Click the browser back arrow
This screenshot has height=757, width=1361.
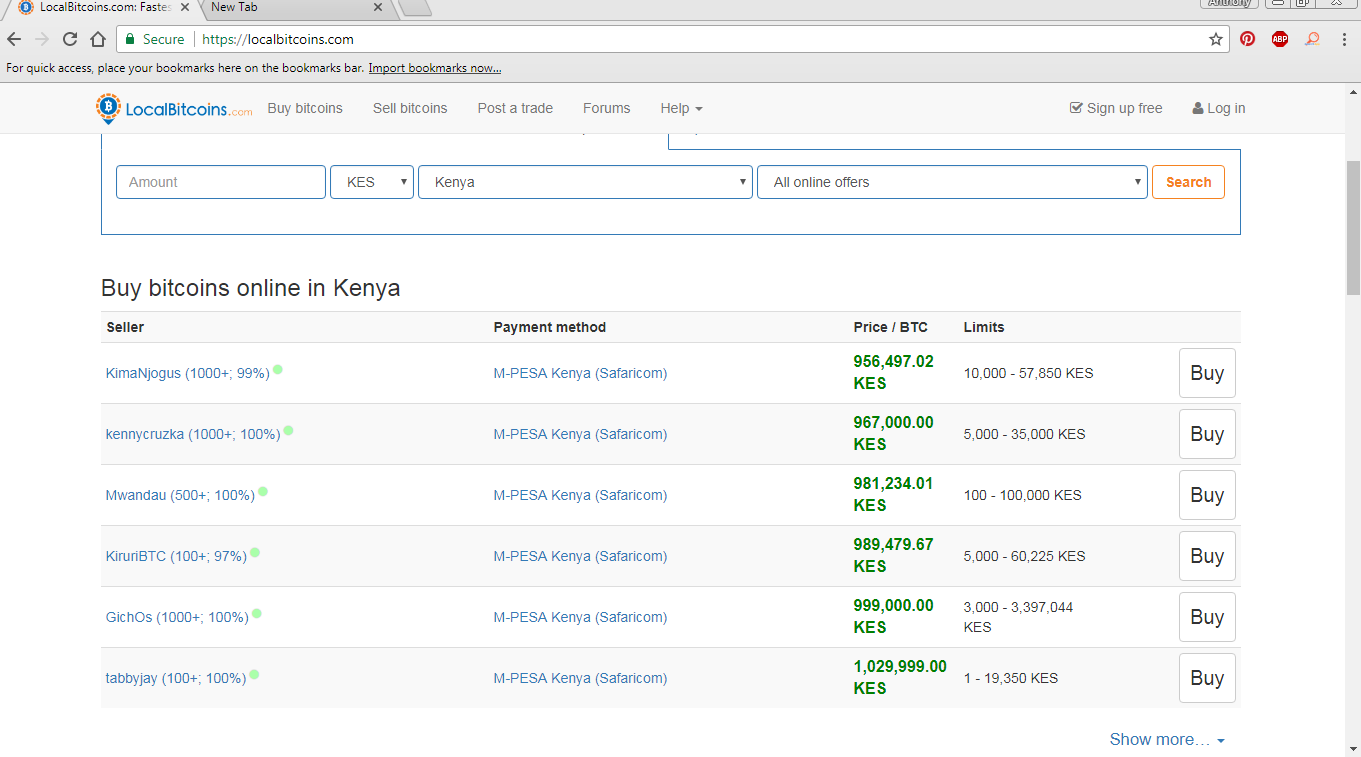coord(14,40)
